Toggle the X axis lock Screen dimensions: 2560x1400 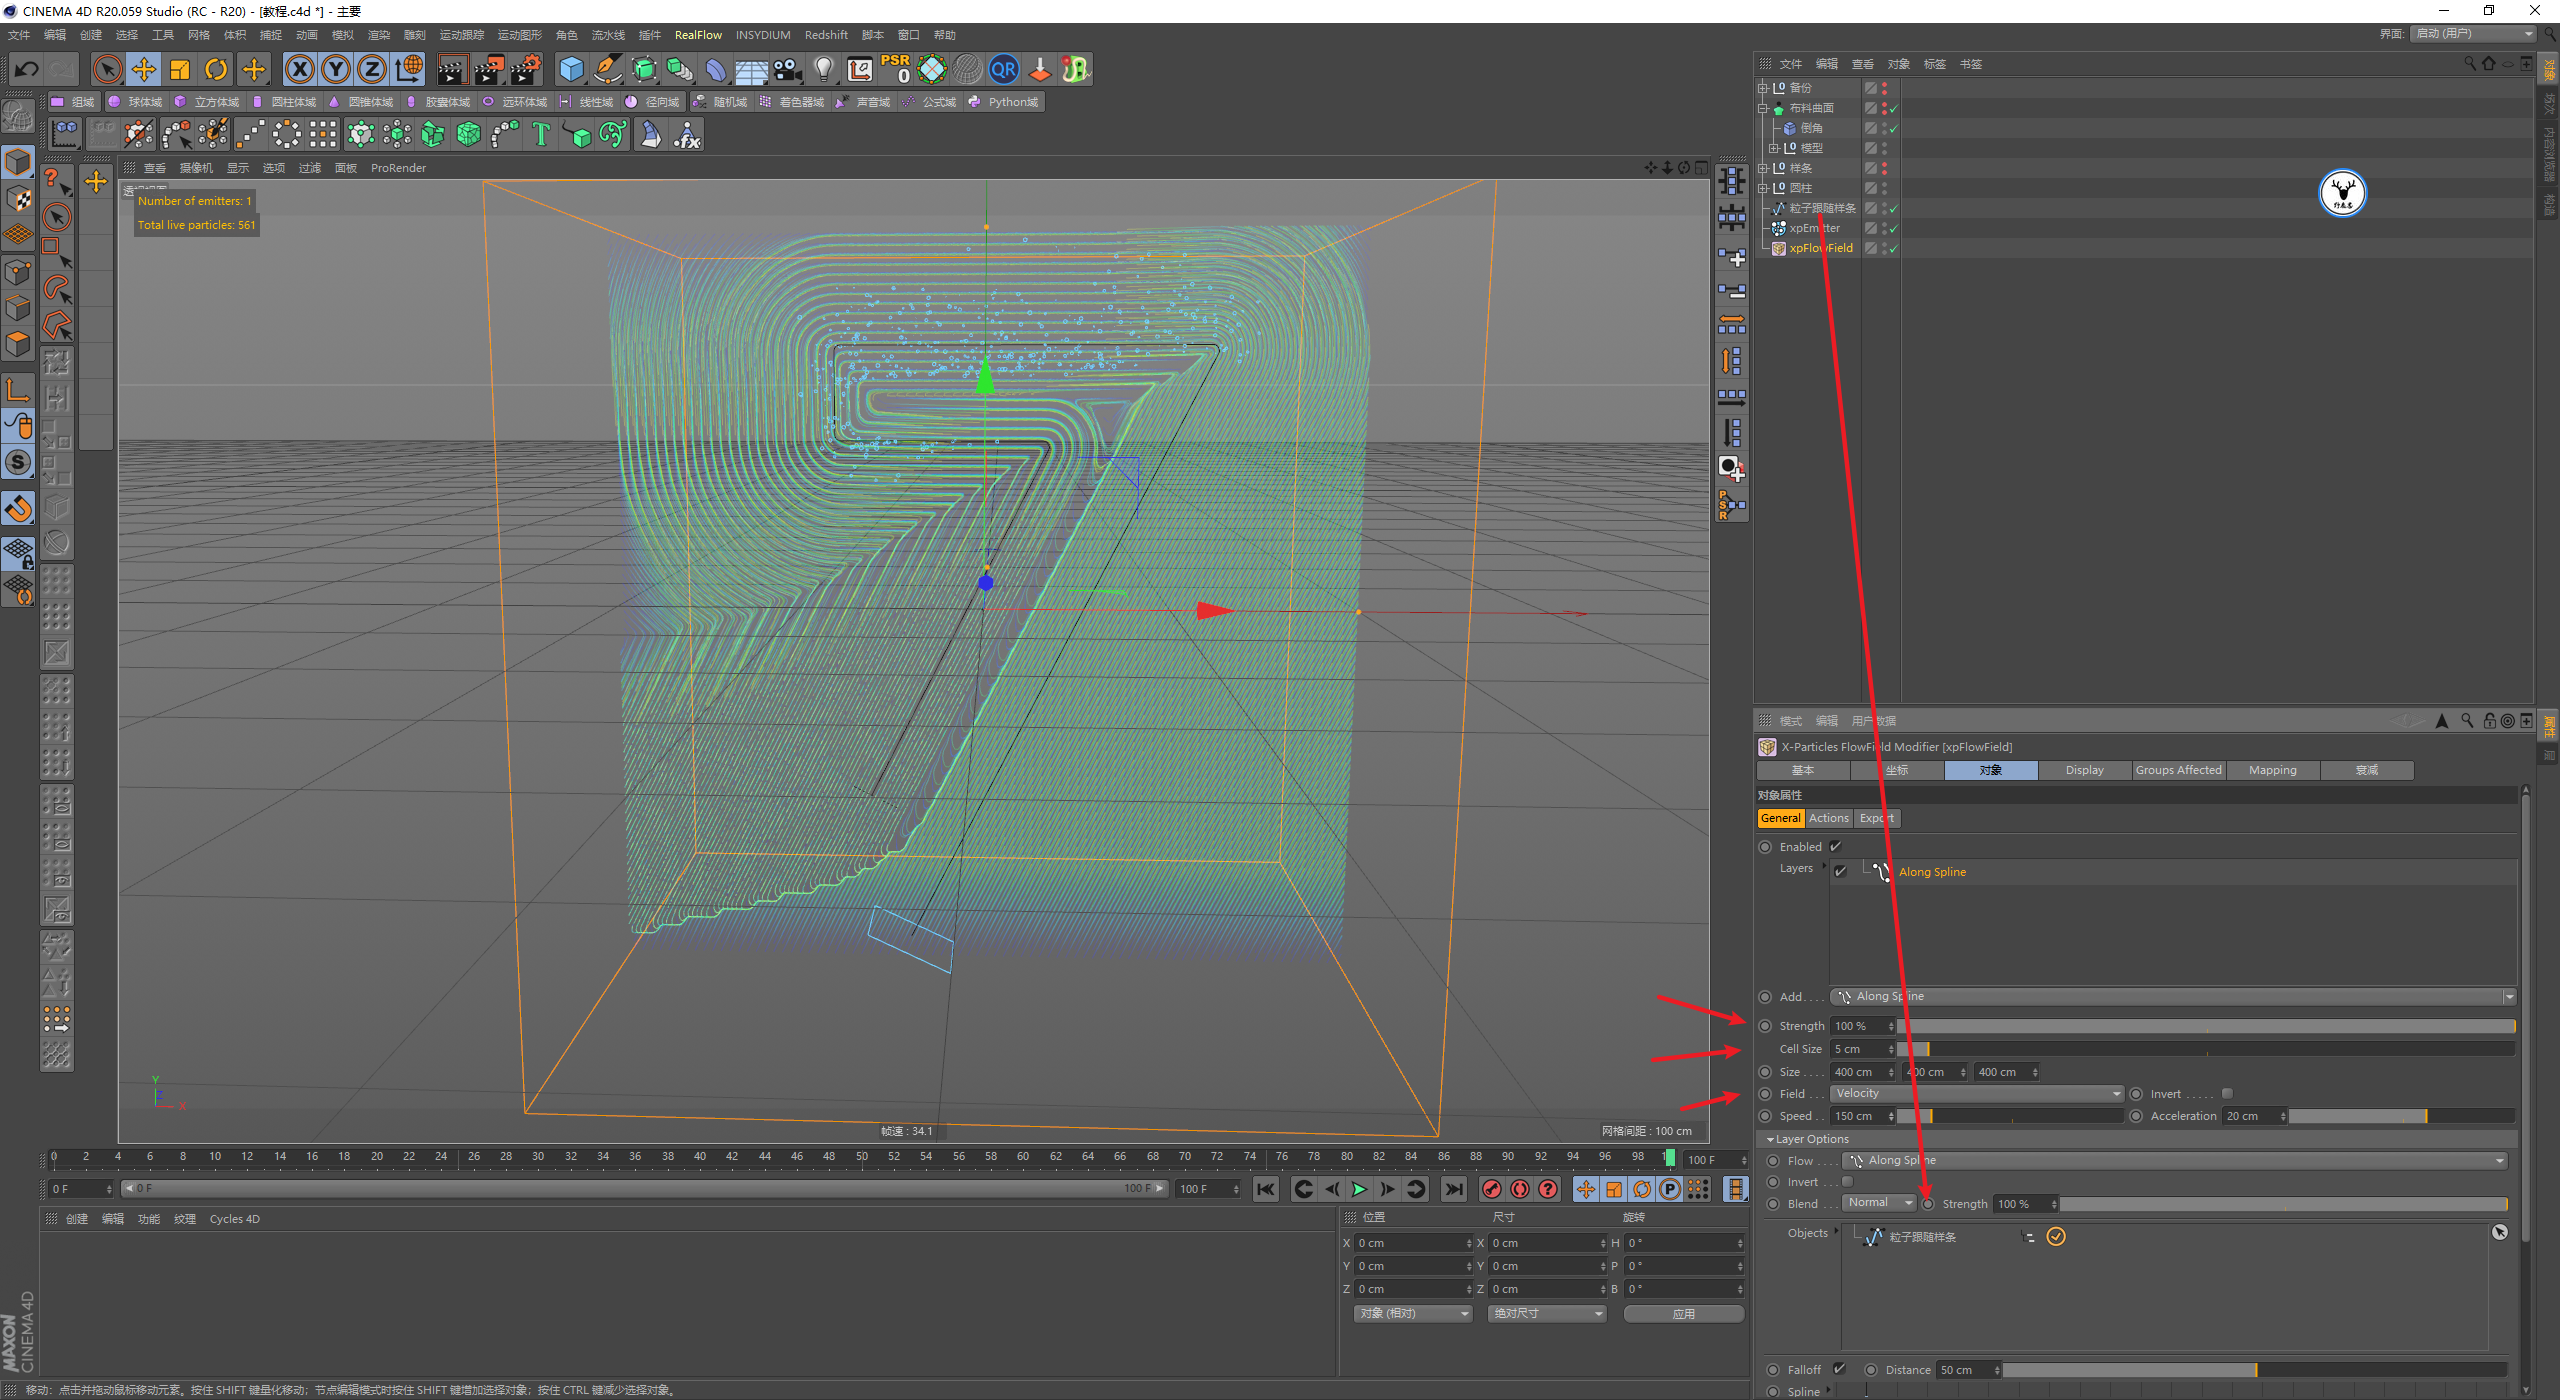299,69
